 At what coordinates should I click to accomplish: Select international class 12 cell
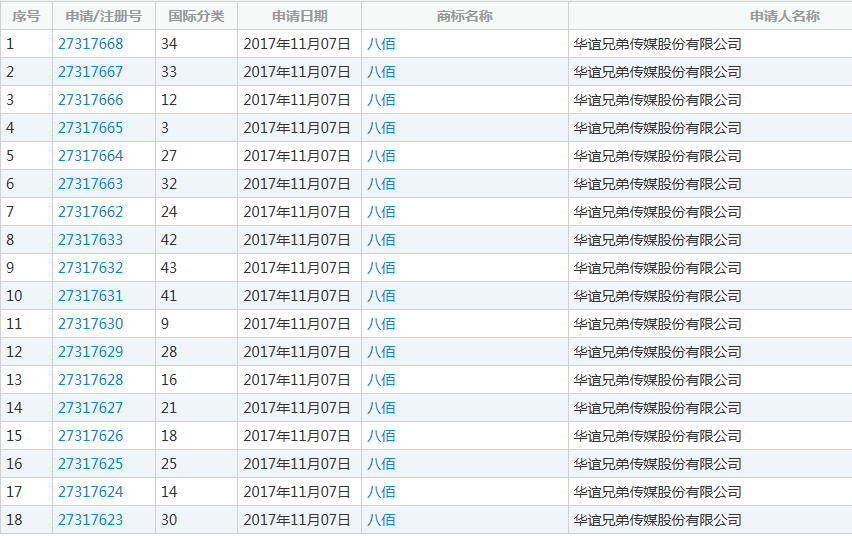click(x=196, y=100)
